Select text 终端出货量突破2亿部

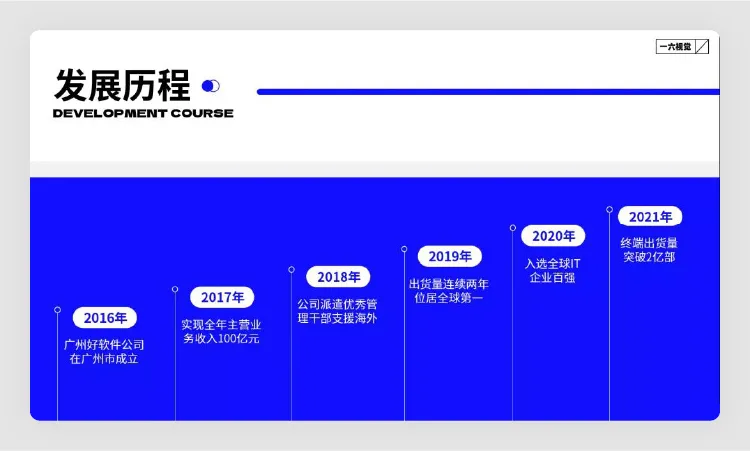(x=649, y=250)
